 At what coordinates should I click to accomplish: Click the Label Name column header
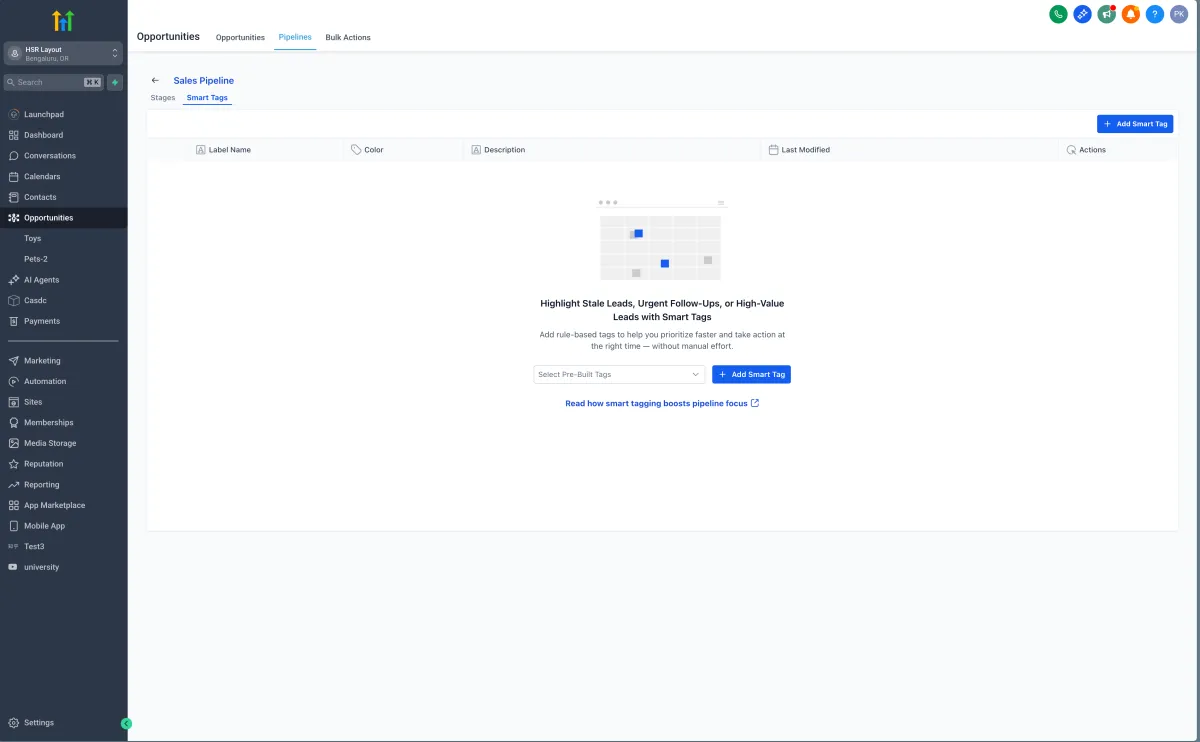tap(224, 150)
